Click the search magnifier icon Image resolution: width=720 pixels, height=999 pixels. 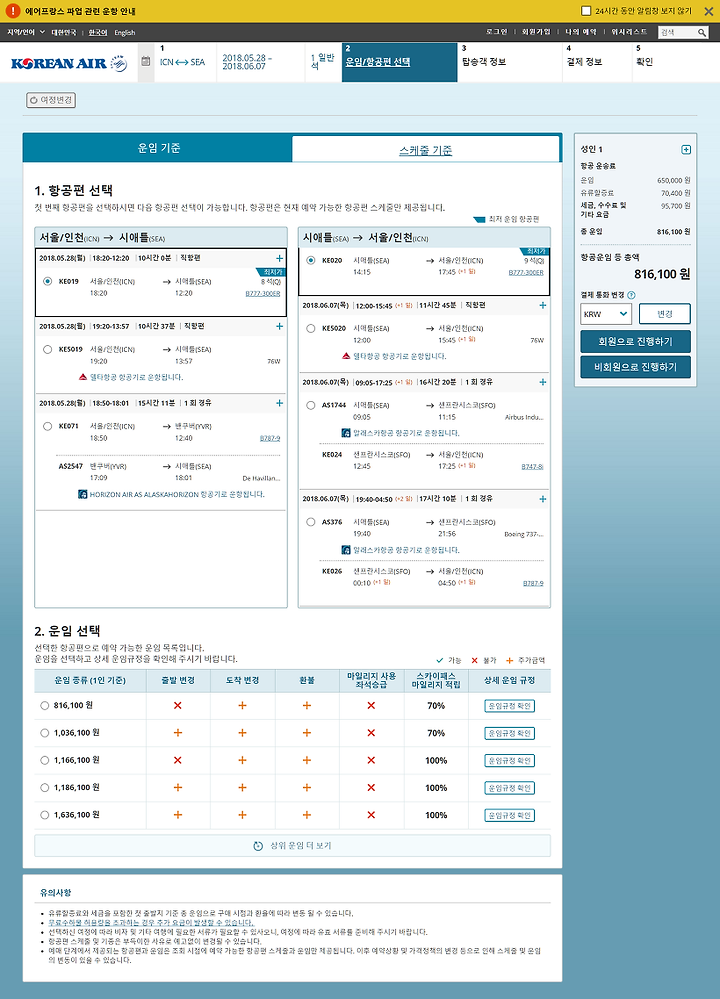(702, 32)
